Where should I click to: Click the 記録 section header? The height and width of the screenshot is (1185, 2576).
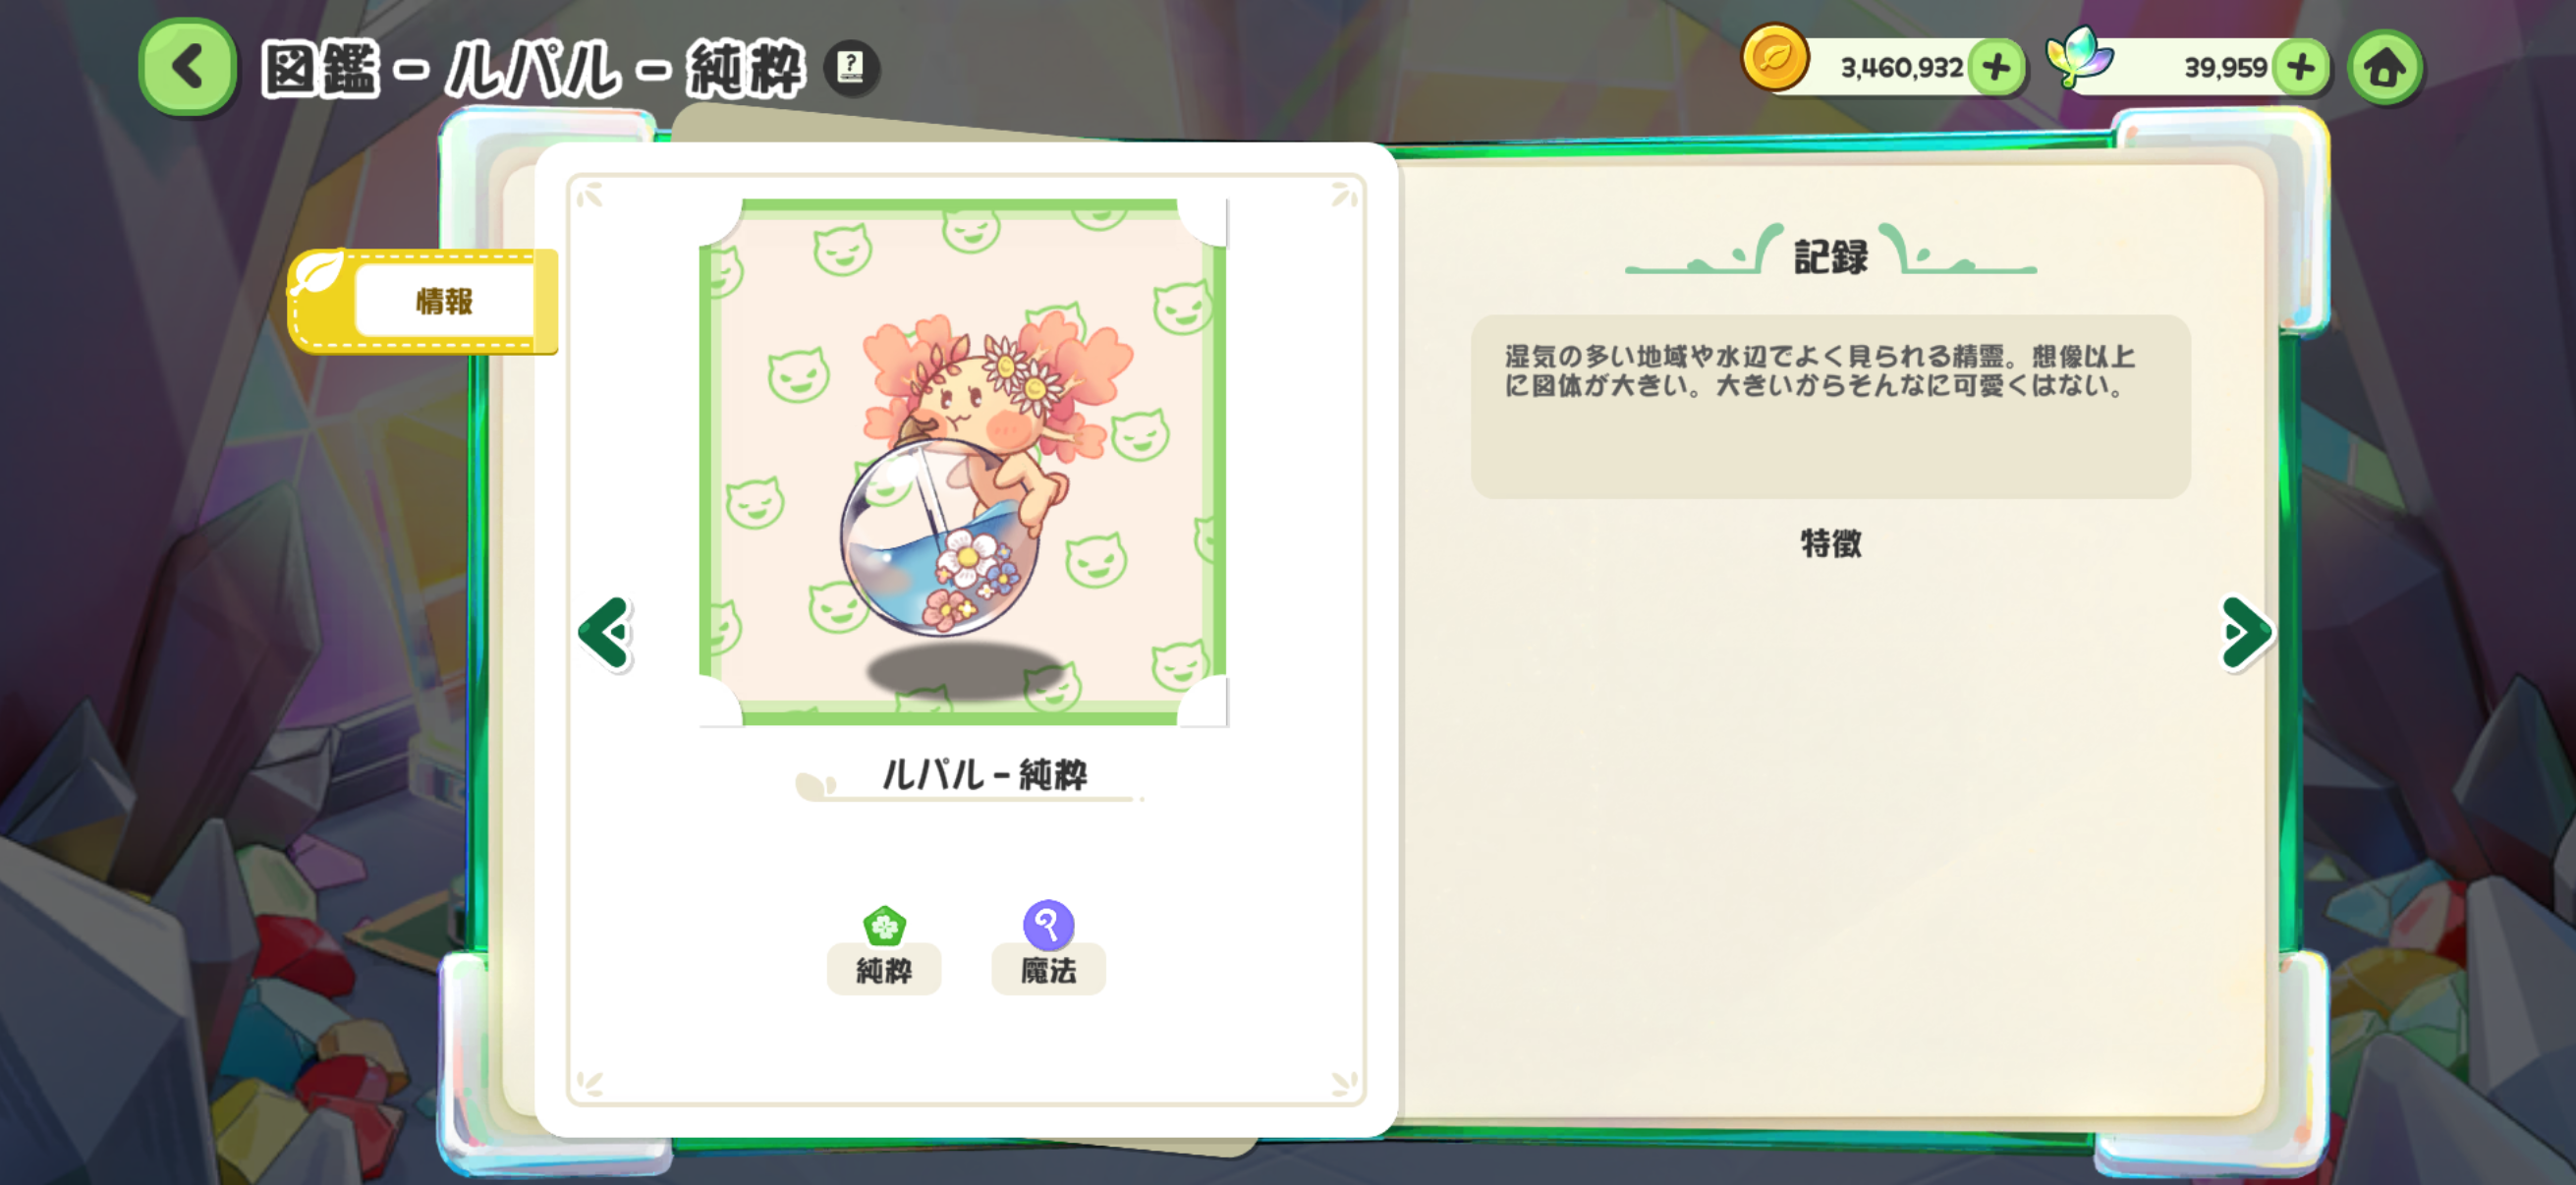coord(1830,257)
